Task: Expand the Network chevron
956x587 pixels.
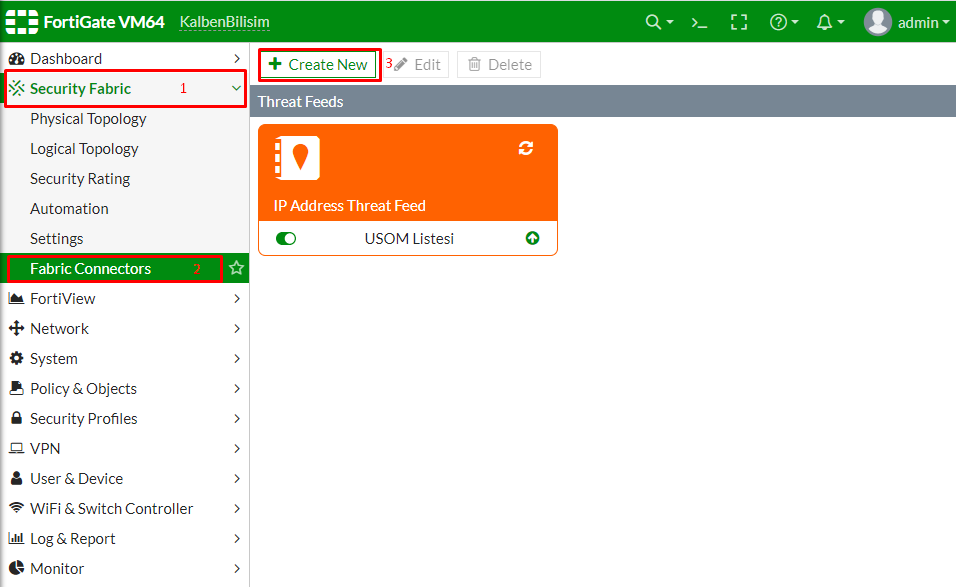Action: [x=237, y=329]
